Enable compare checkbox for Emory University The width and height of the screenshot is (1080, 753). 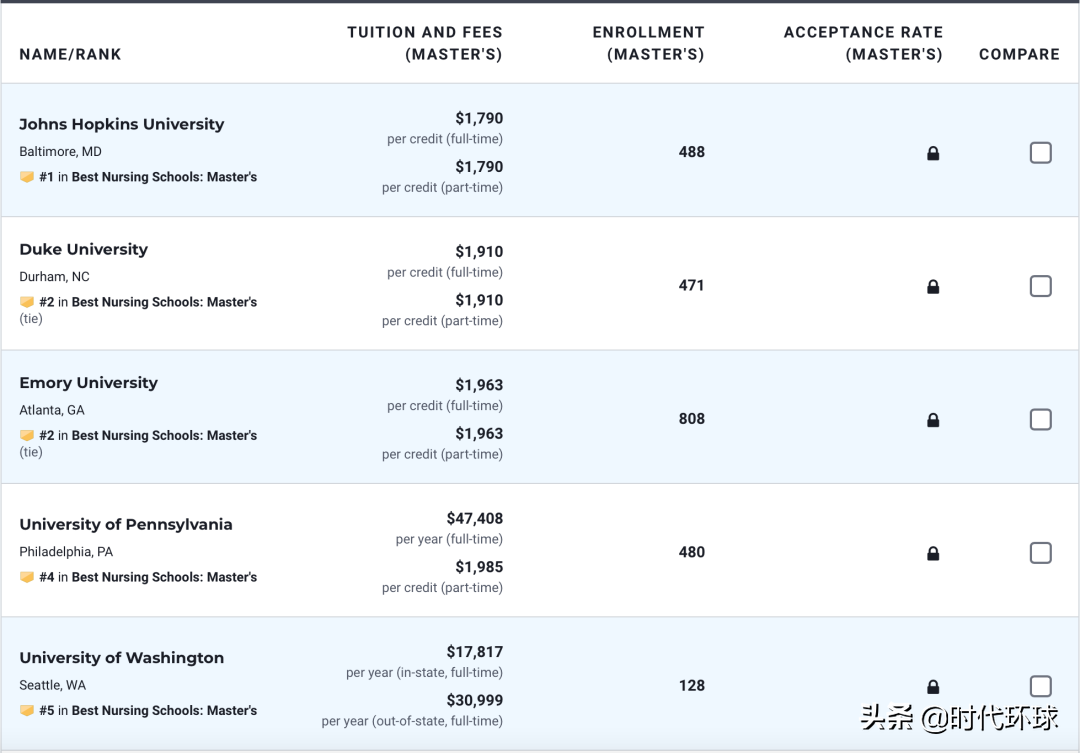click(x=1040, y=419)
